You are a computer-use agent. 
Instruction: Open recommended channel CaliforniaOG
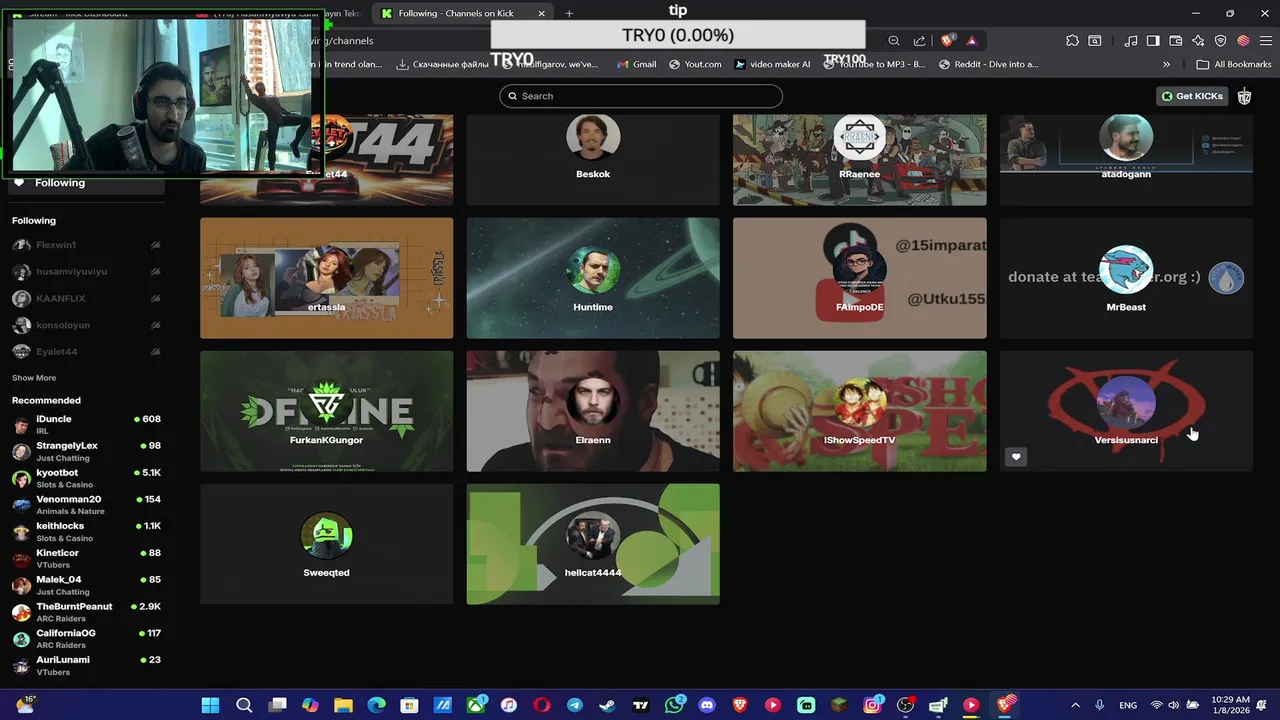click(x=86, y=639)
